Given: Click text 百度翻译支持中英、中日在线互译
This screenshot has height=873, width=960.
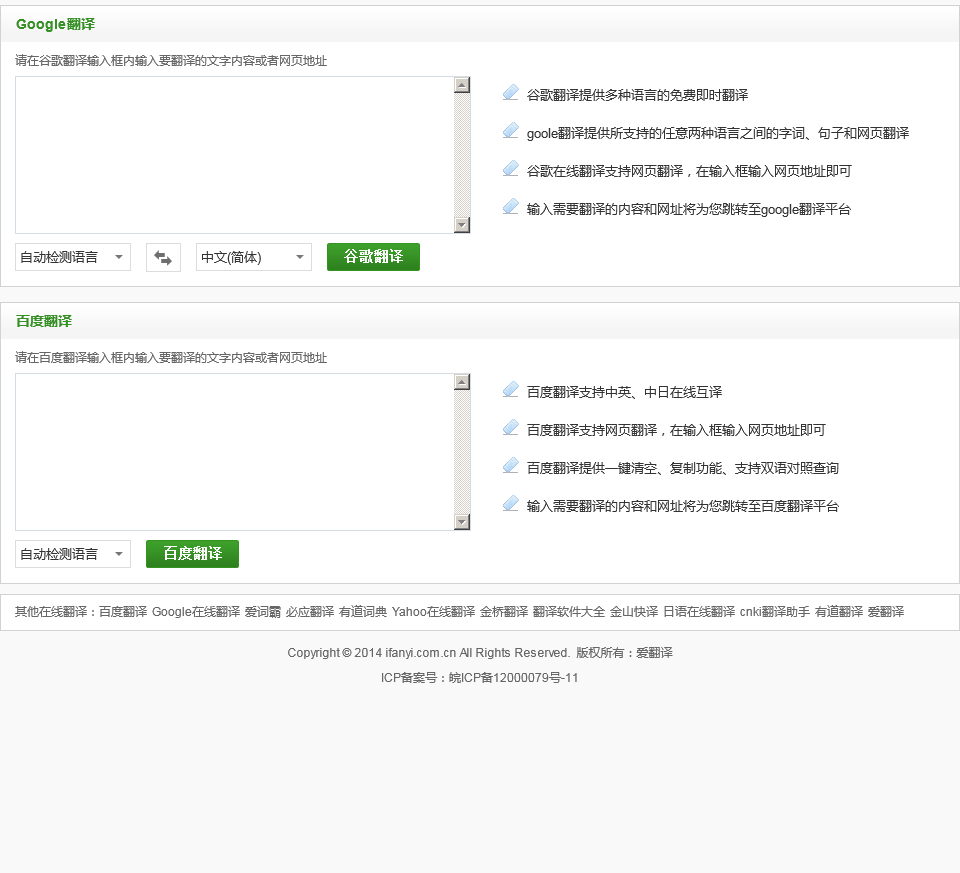Looking at the screenshot, I should (x=624, y=392).
